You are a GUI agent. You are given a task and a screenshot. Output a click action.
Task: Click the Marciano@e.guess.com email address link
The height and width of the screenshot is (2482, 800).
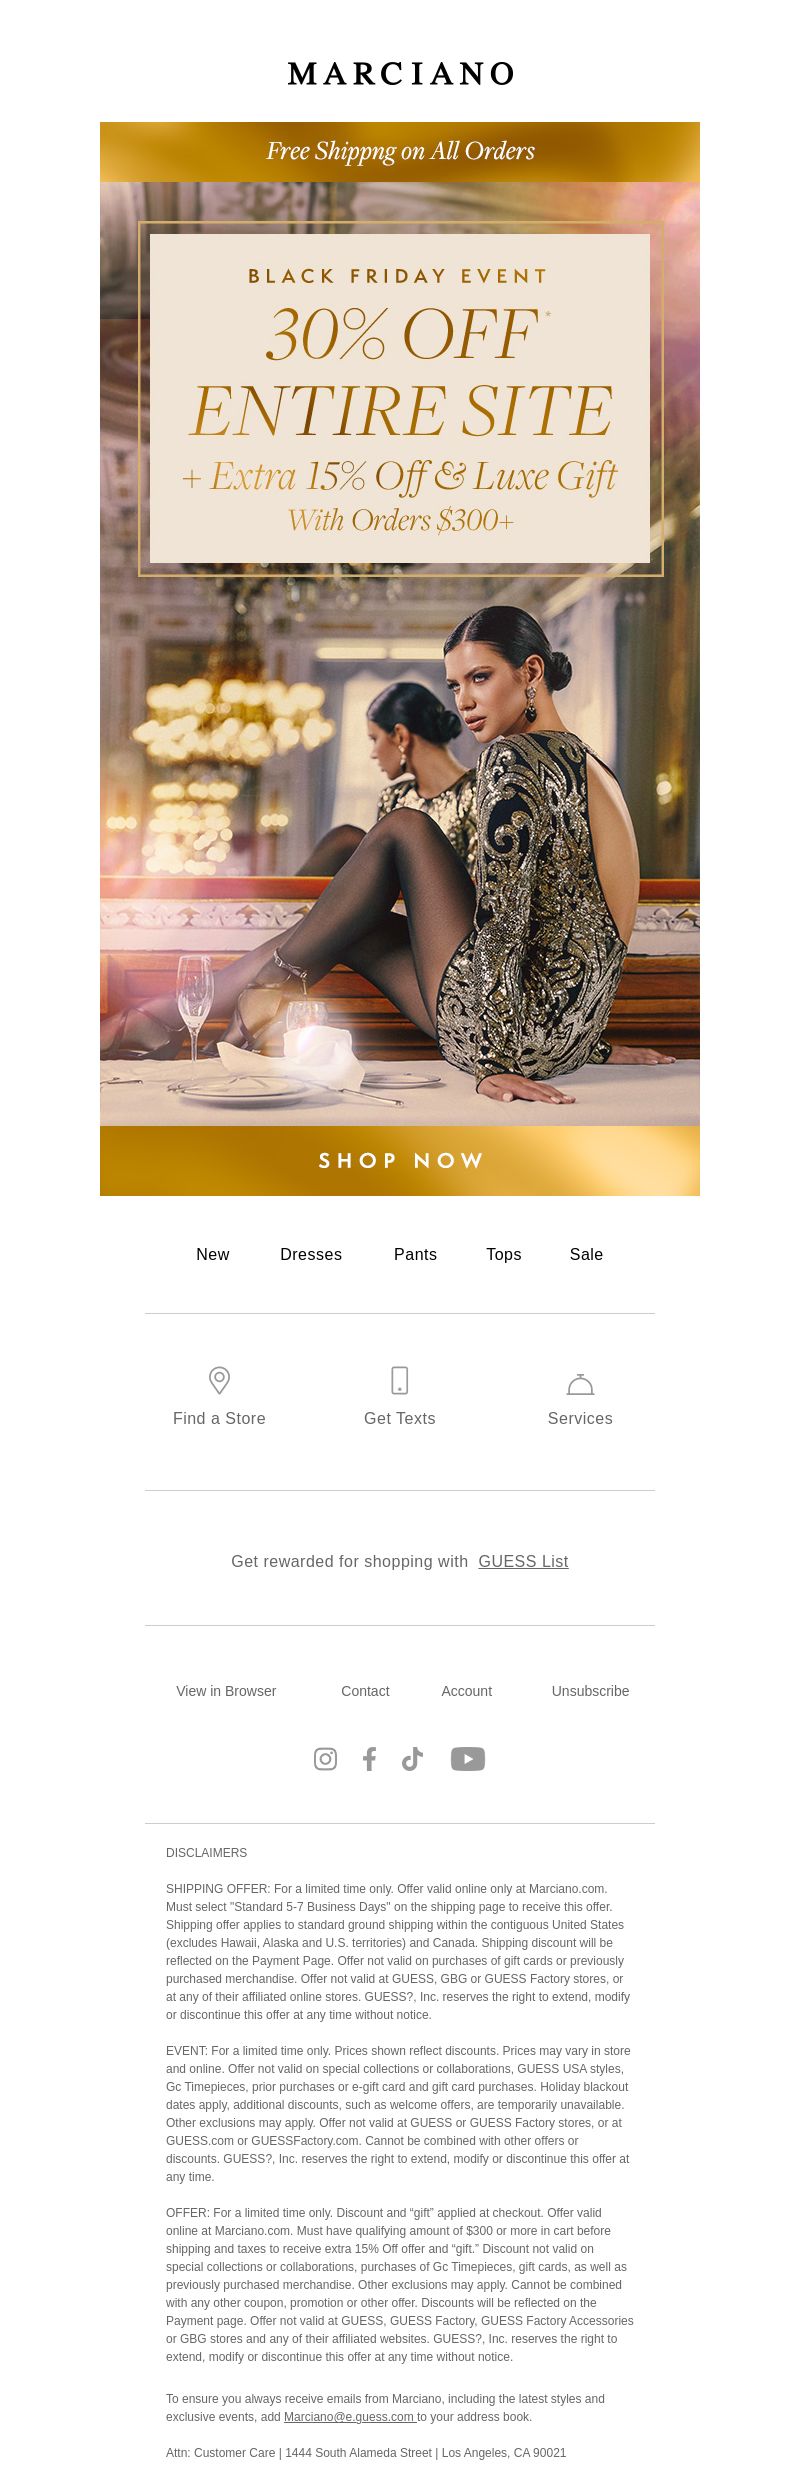(350, 2417)
